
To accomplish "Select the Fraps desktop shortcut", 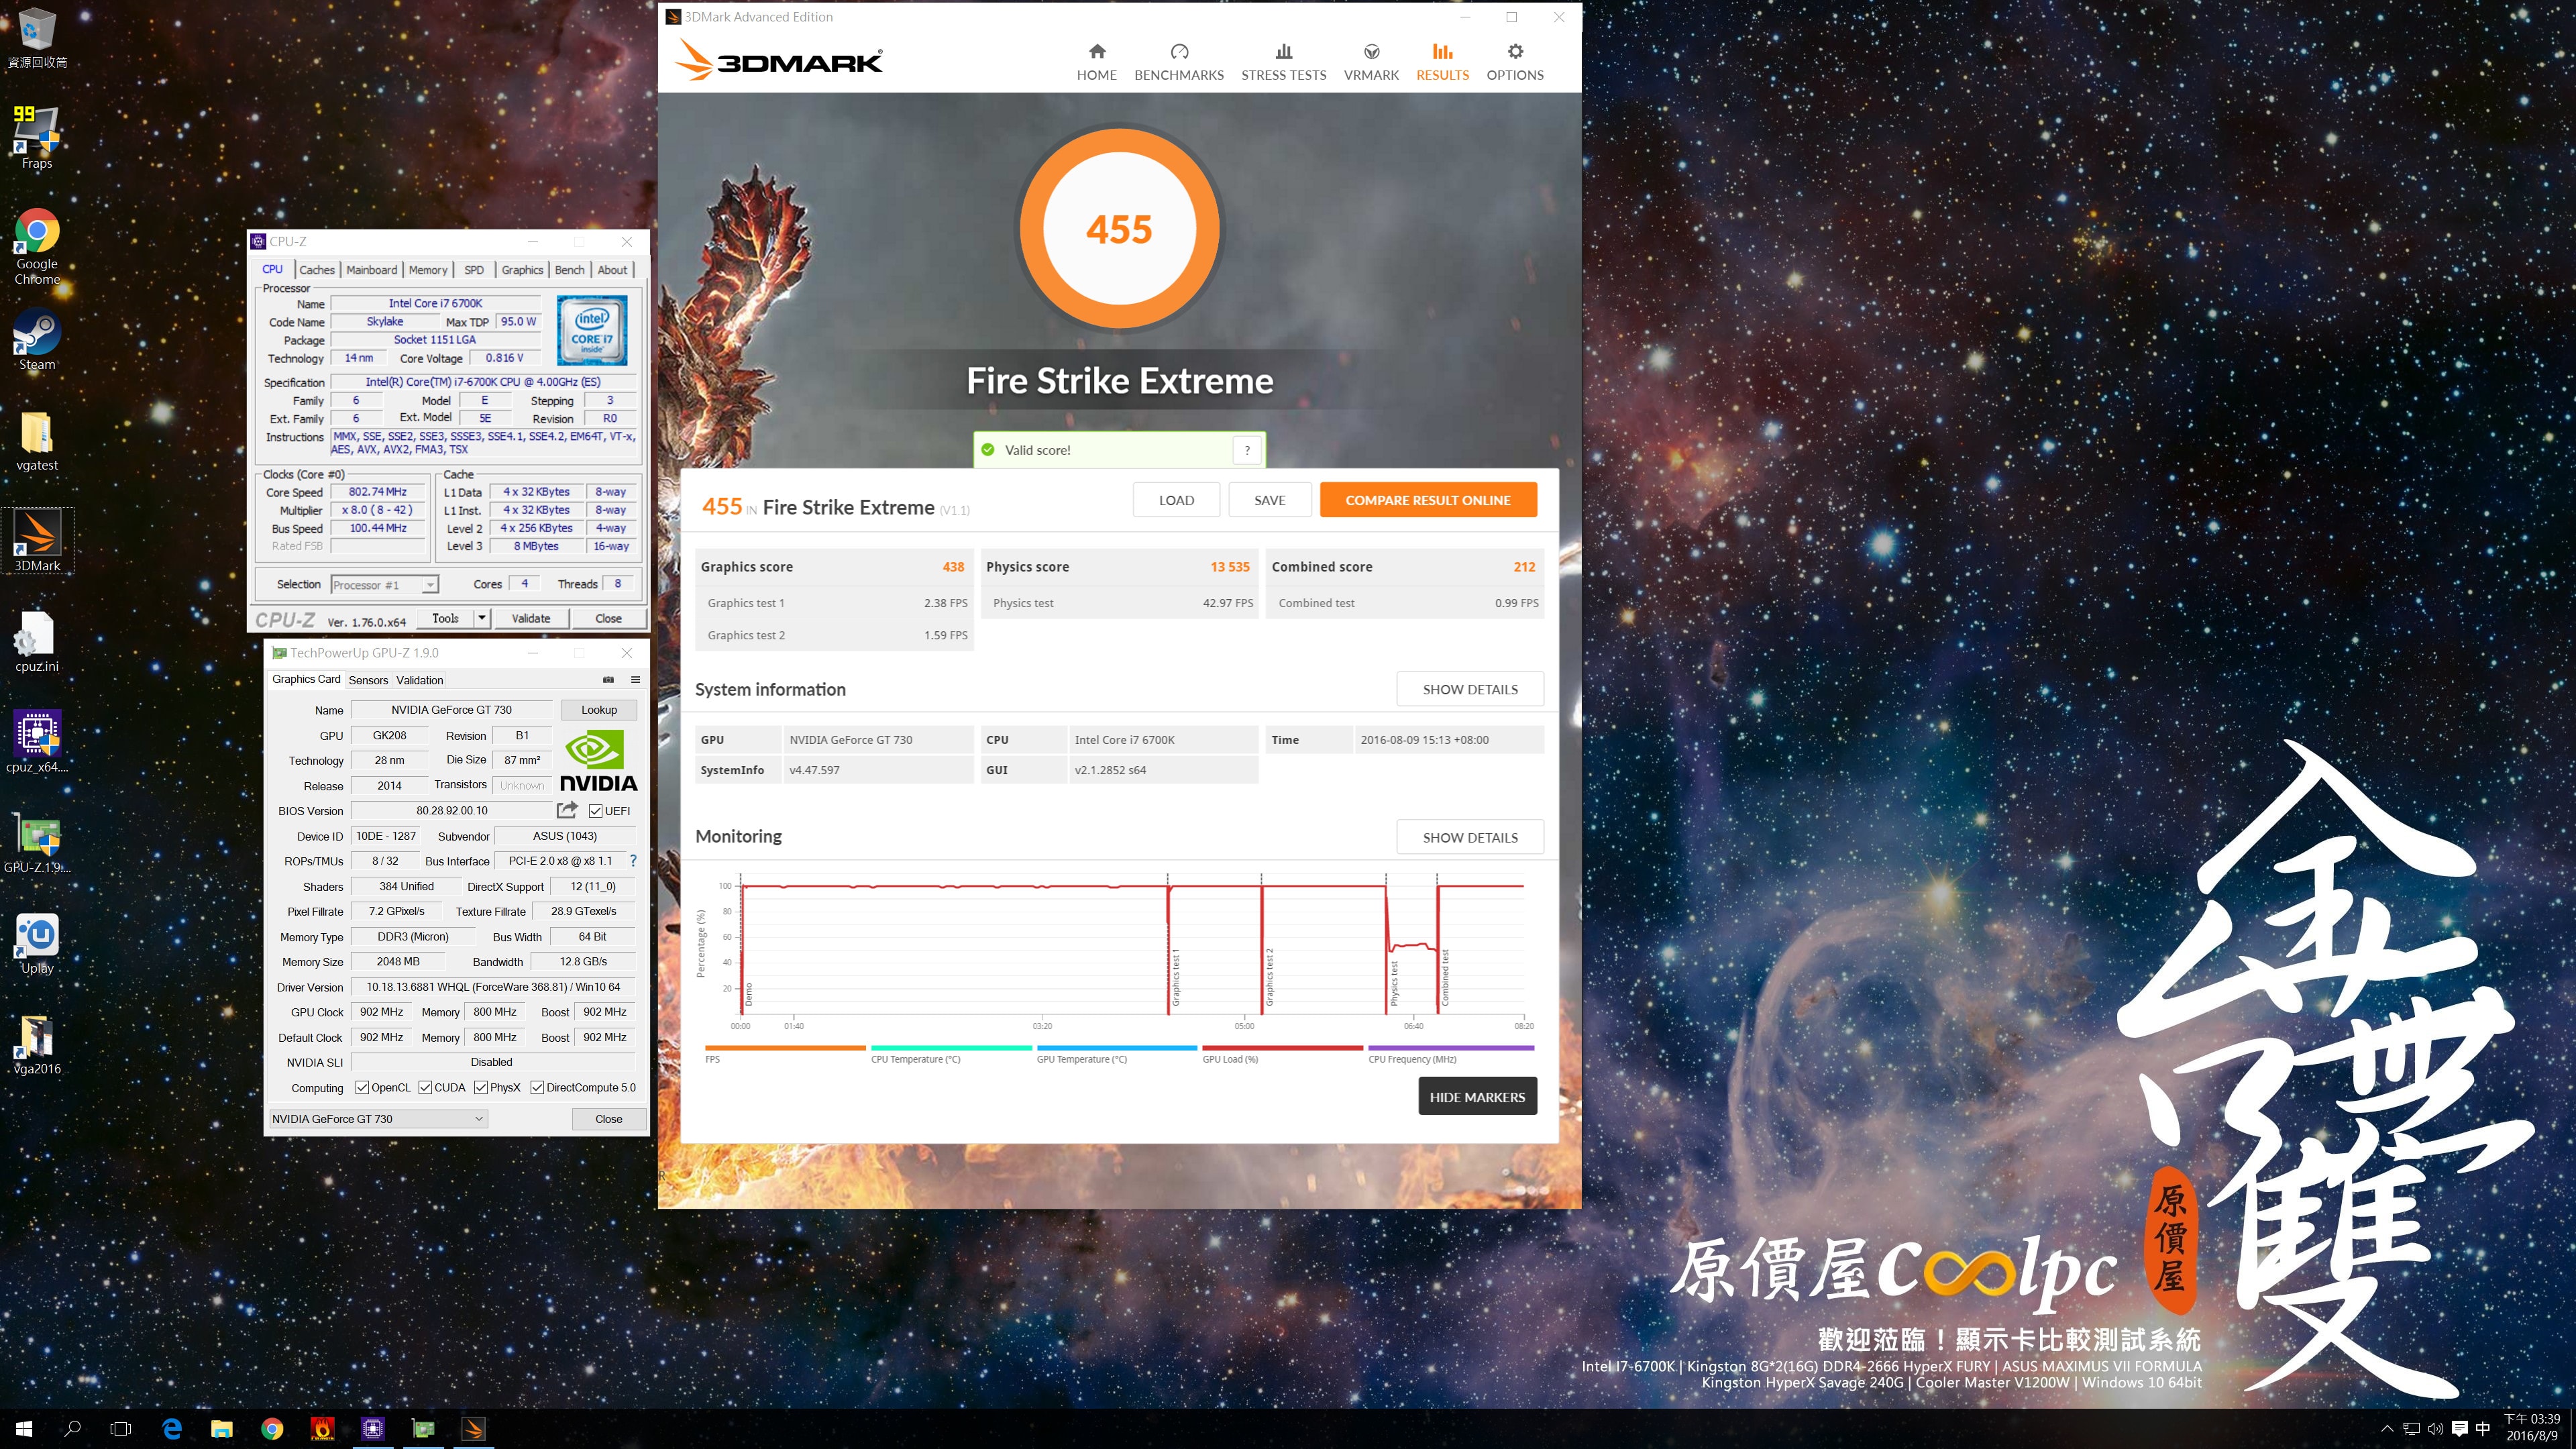I will (37, 137).
